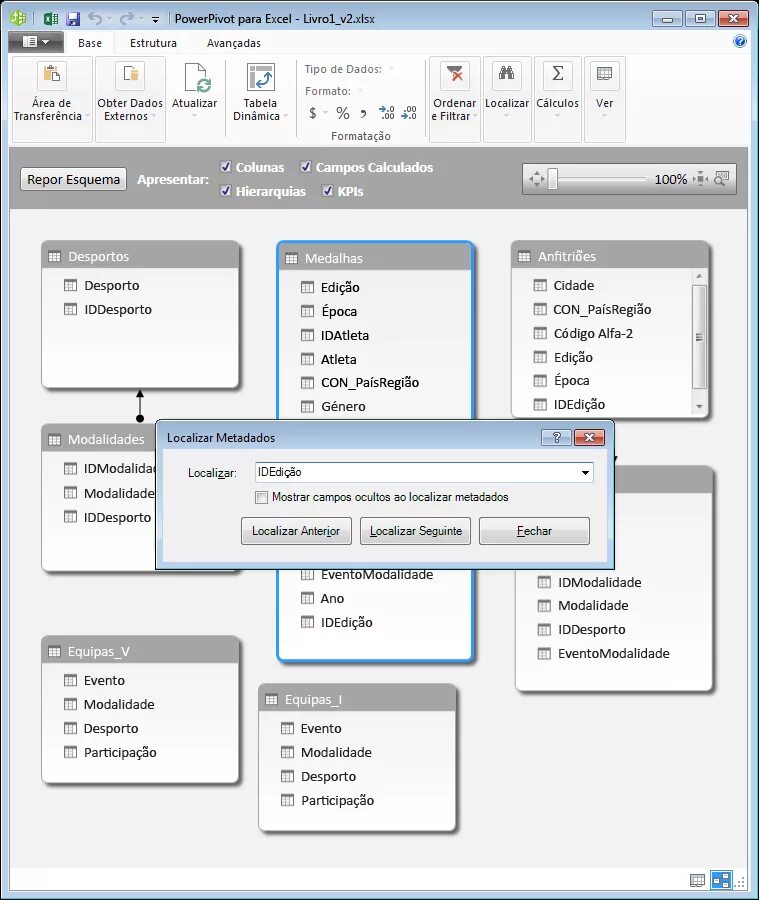Switch to data grid view icon
759x900 pixels.
point(697,880)
